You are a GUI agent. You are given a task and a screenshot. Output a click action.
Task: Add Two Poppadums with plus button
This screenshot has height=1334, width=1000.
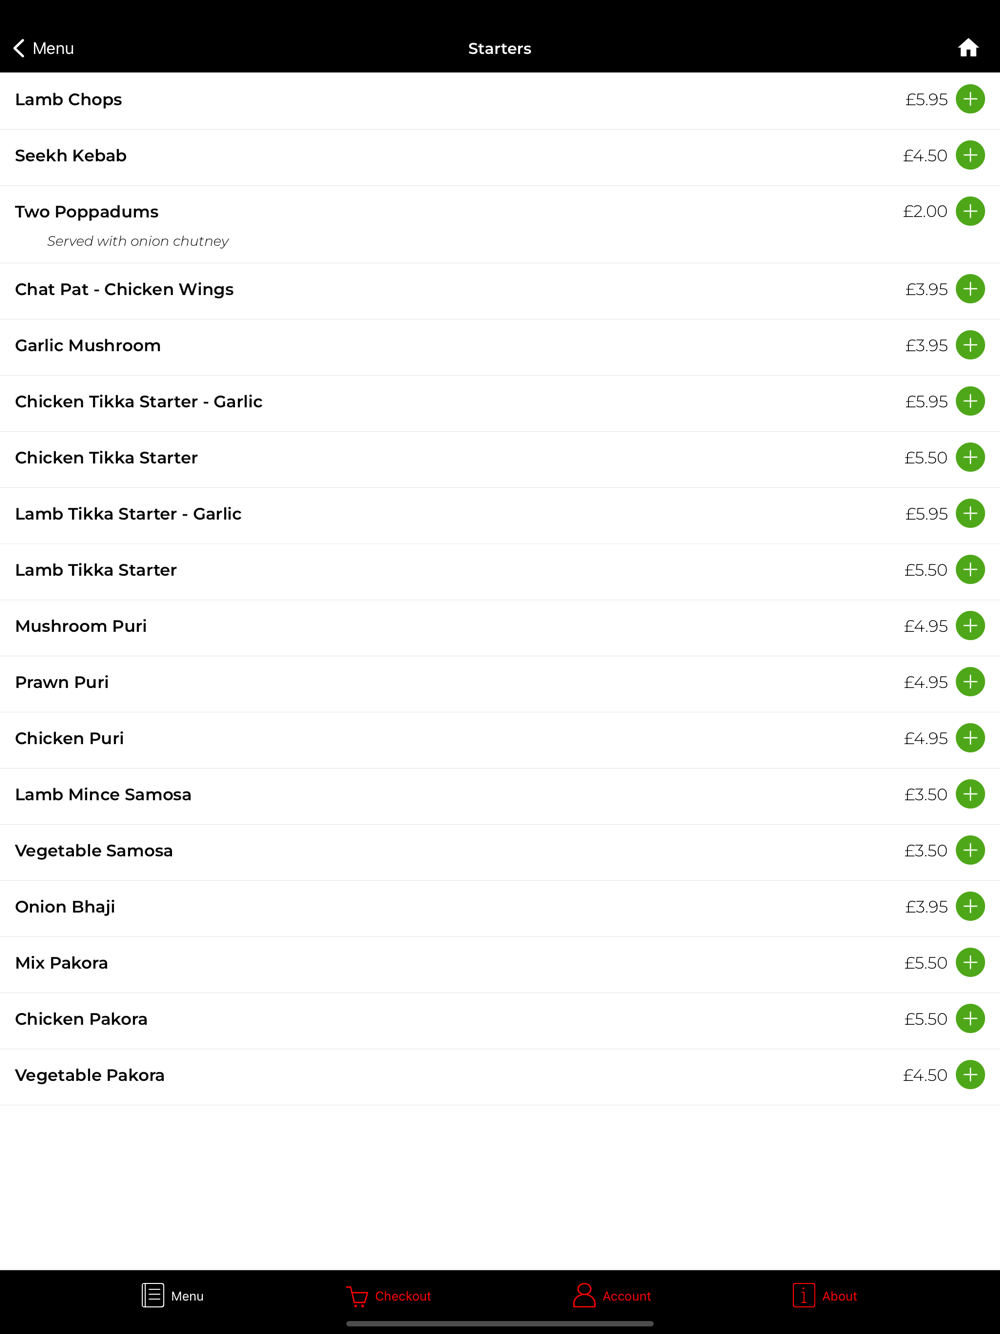pos(970,211)
